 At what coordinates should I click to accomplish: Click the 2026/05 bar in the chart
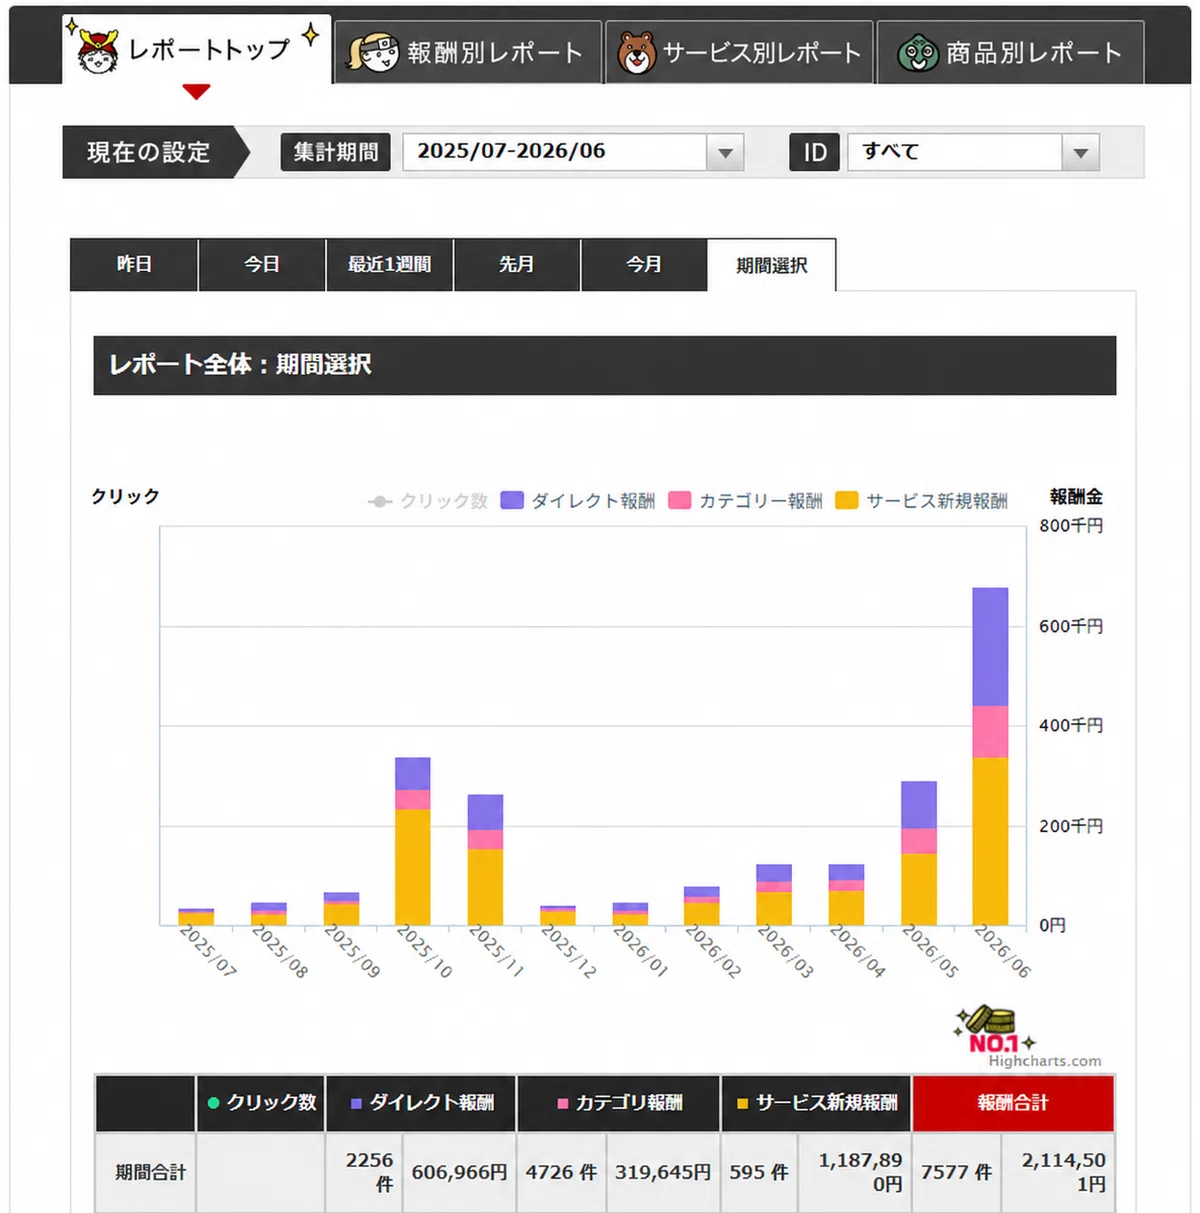[x=919, y=853]
